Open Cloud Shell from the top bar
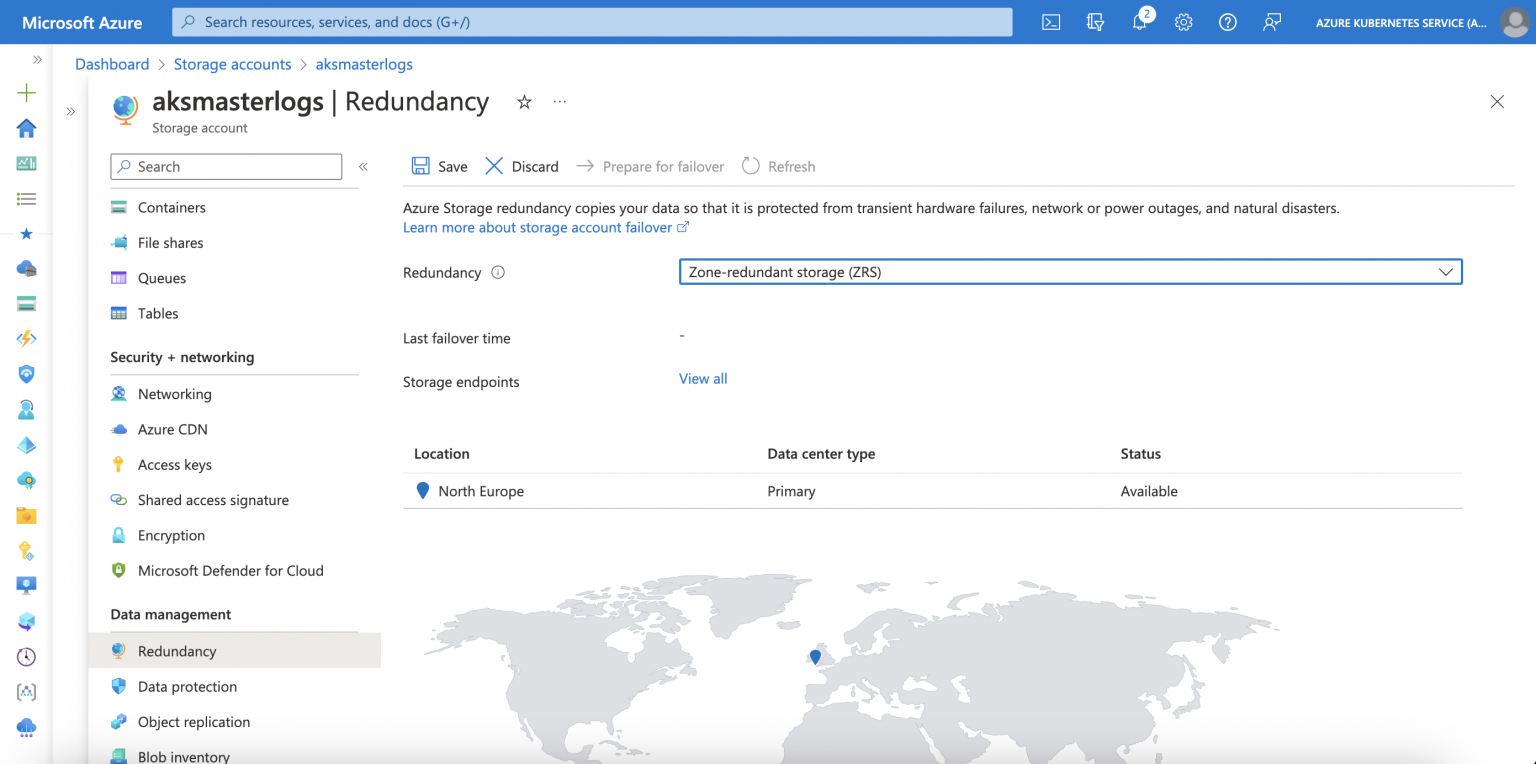This screenshot has width=1536, height=764. [1051, 21]
